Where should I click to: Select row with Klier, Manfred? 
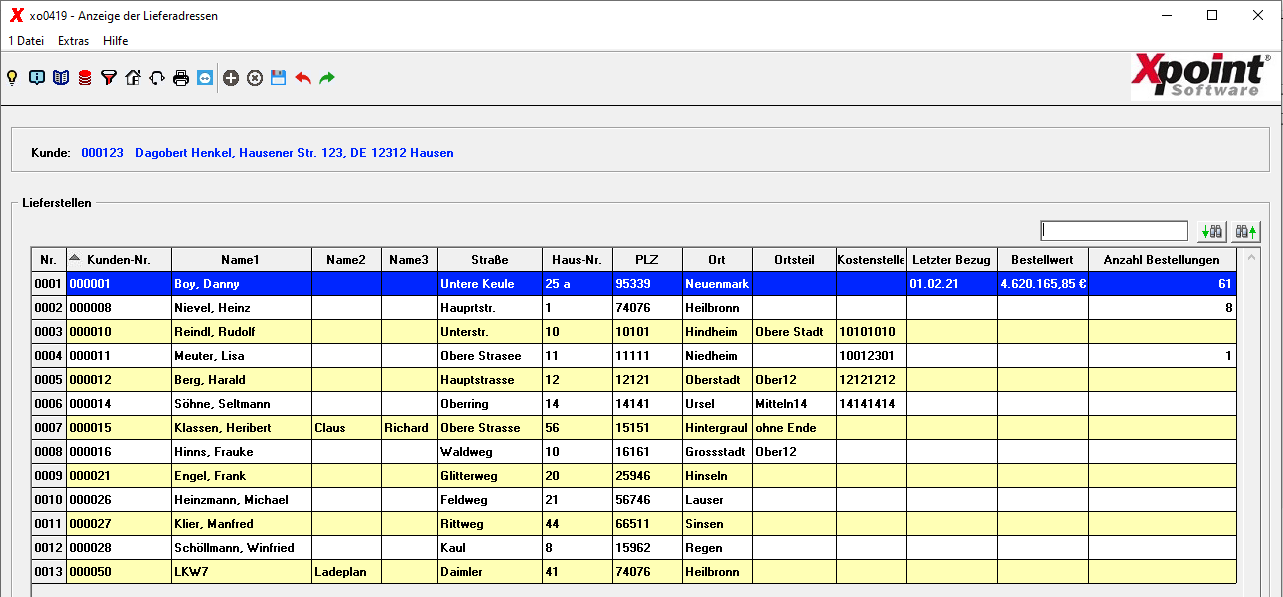point(634,524)
